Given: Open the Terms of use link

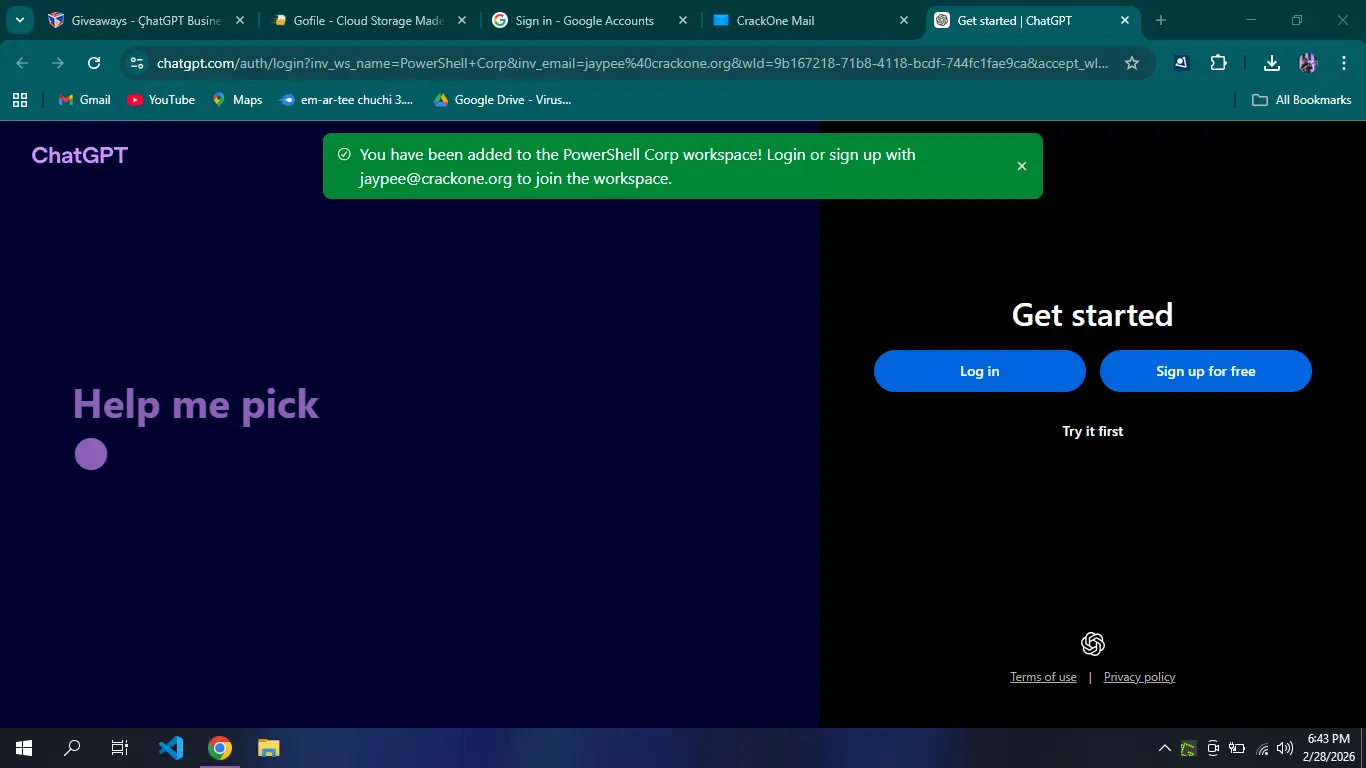Looking at the screenshot, I should click(1043, 677).
